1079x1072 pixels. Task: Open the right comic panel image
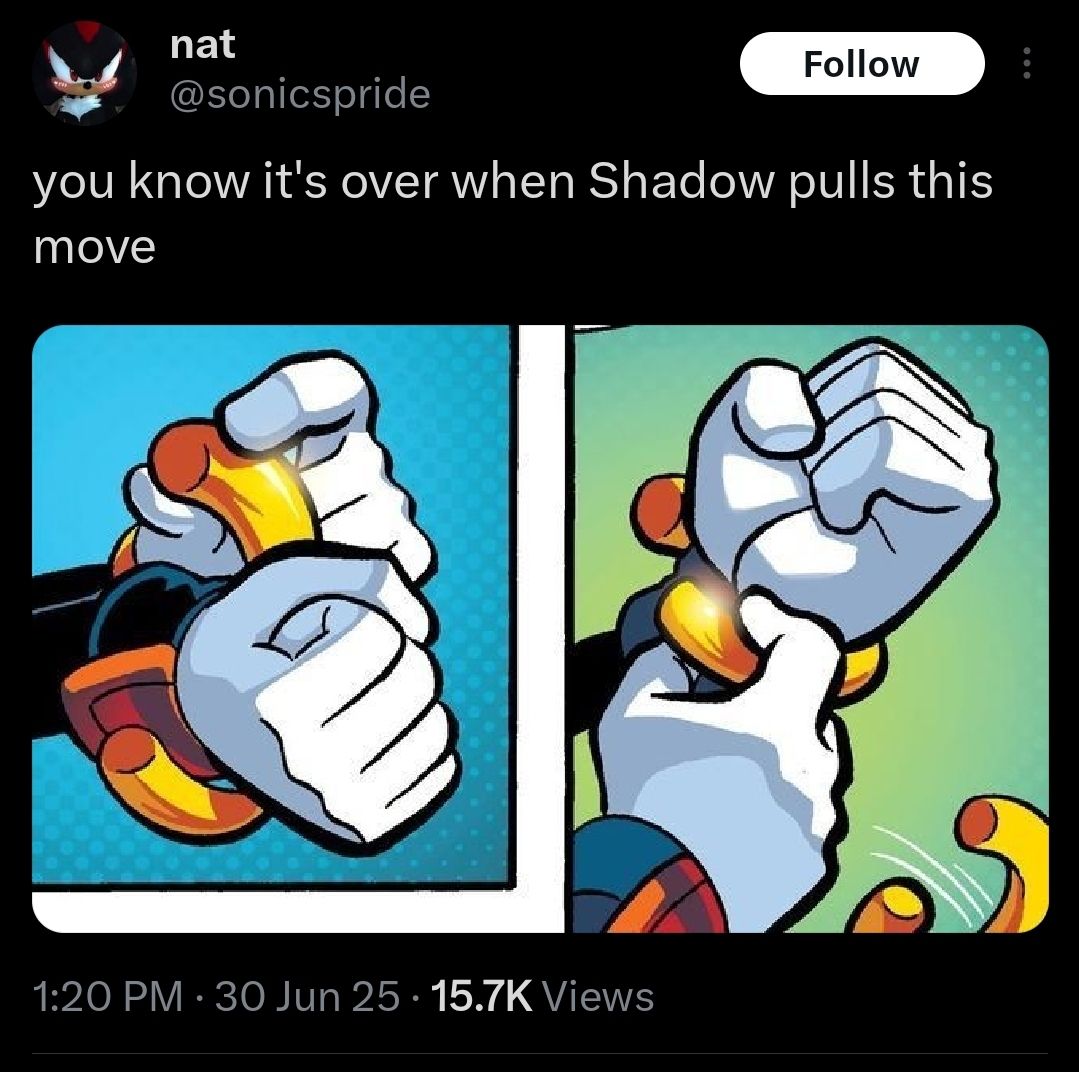pos(811,629)
